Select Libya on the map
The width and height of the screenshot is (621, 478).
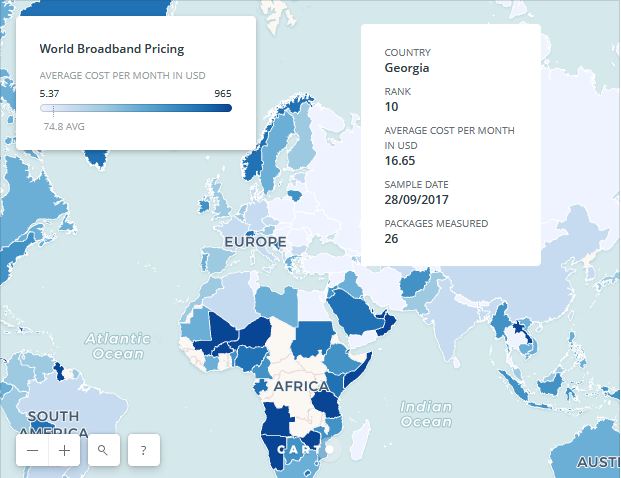tap(276, 304)
